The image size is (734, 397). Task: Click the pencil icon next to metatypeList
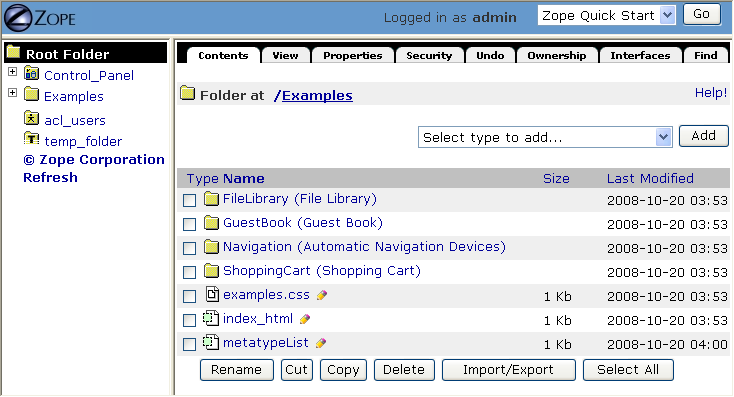321,343
